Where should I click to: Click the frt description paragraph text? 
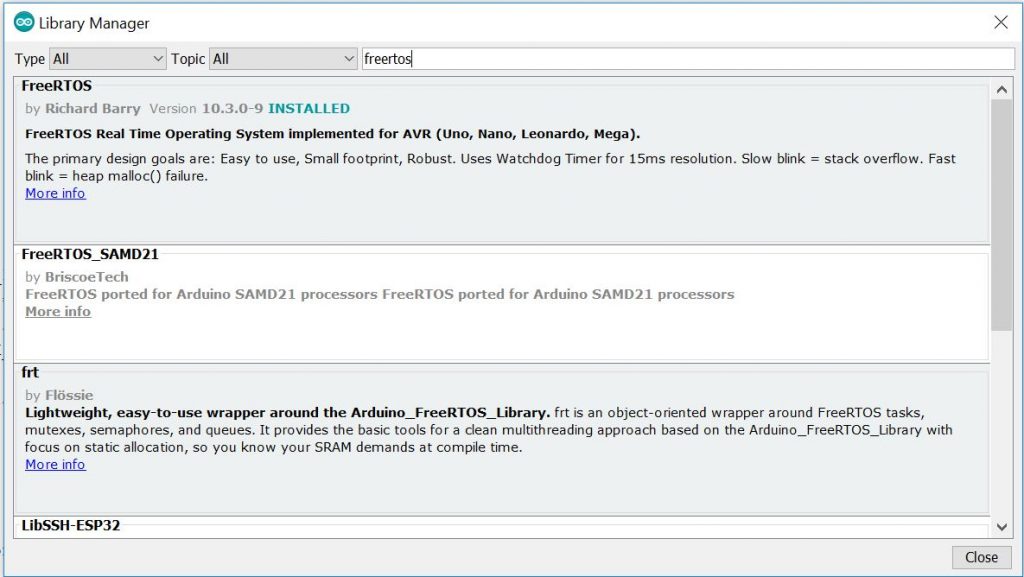(488, 430)
